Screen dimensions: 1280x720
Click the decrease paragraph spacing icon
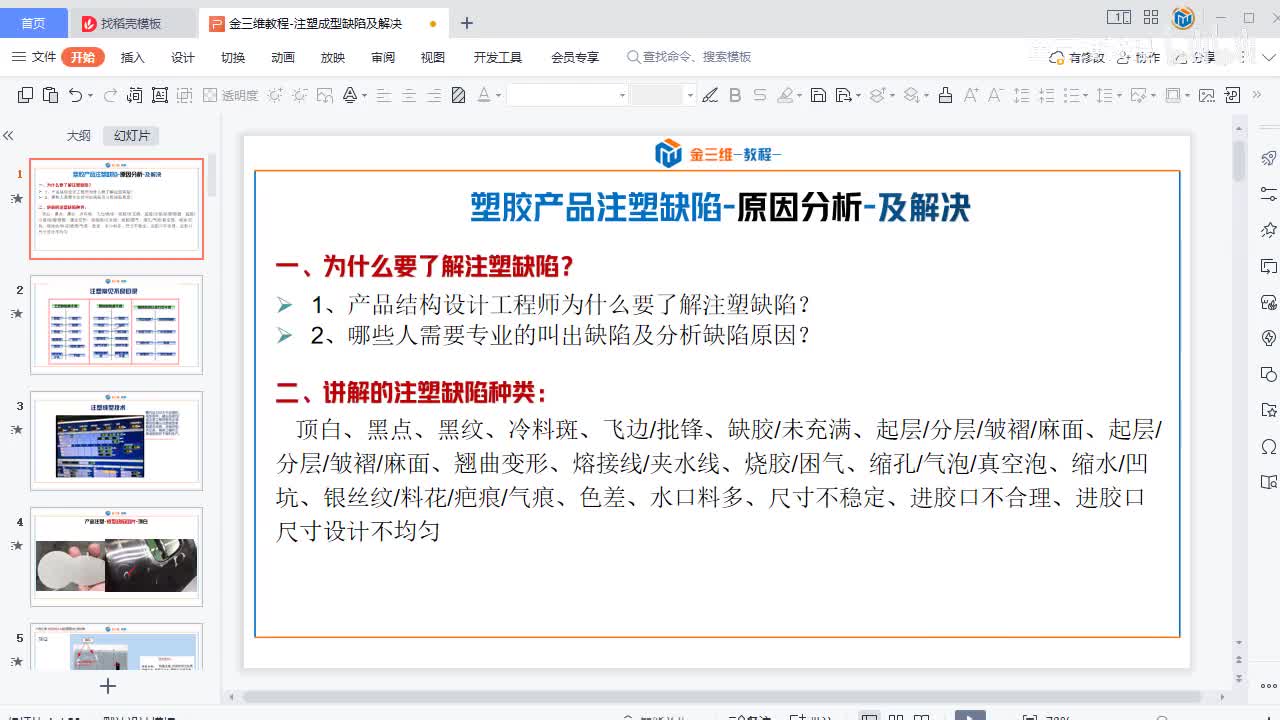point(1046,95)
